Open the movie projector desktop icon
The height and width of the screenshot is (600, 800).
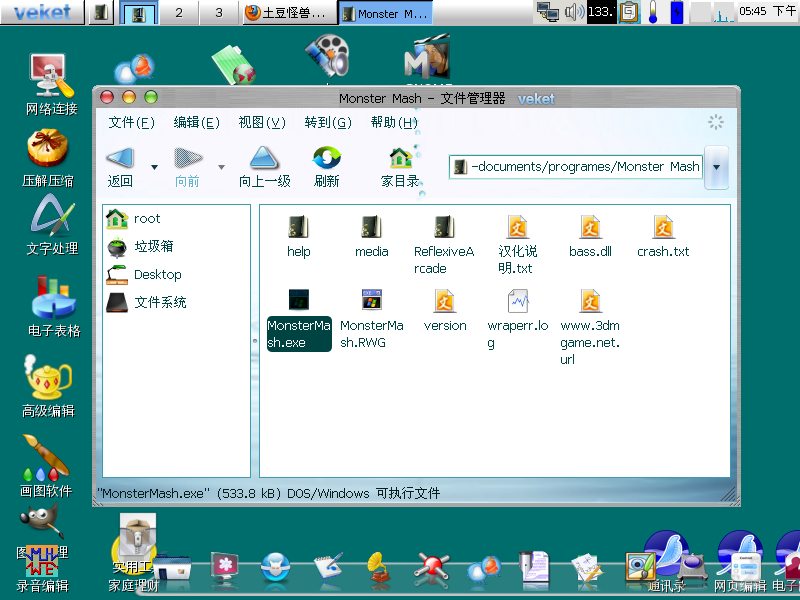[327, 55]
